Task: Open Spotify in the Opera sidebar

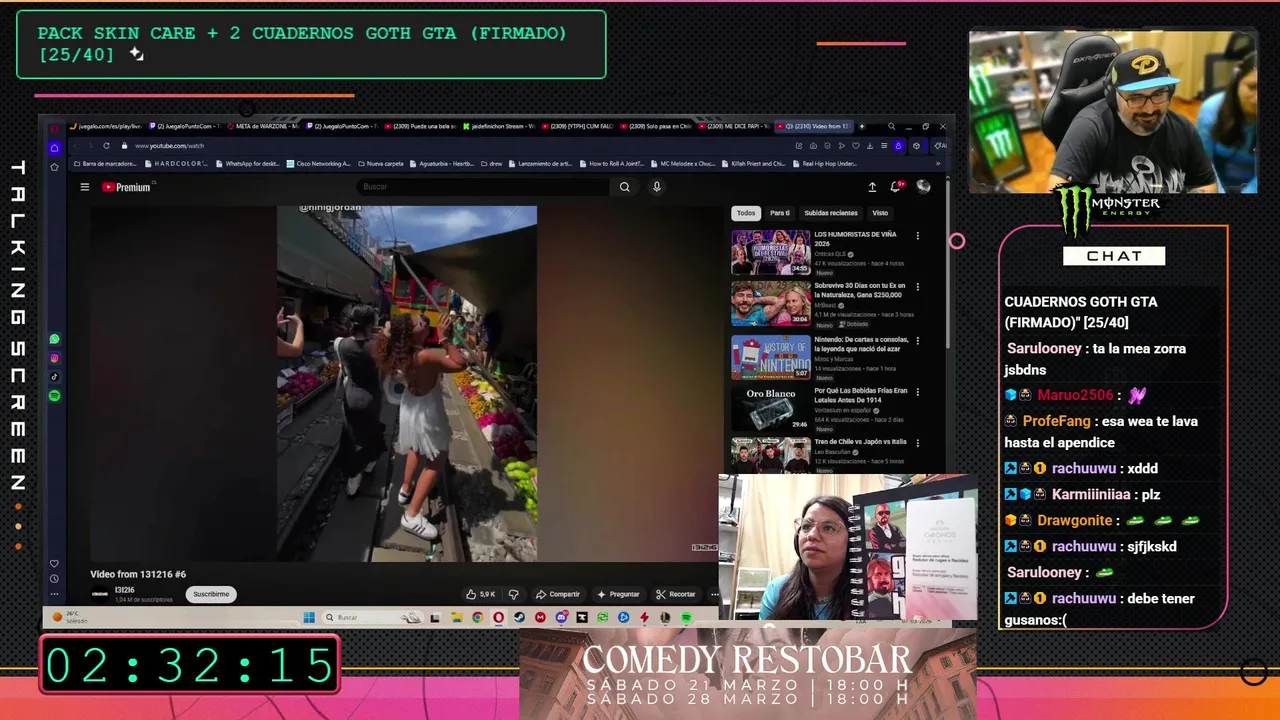Action: coord(54,396)
